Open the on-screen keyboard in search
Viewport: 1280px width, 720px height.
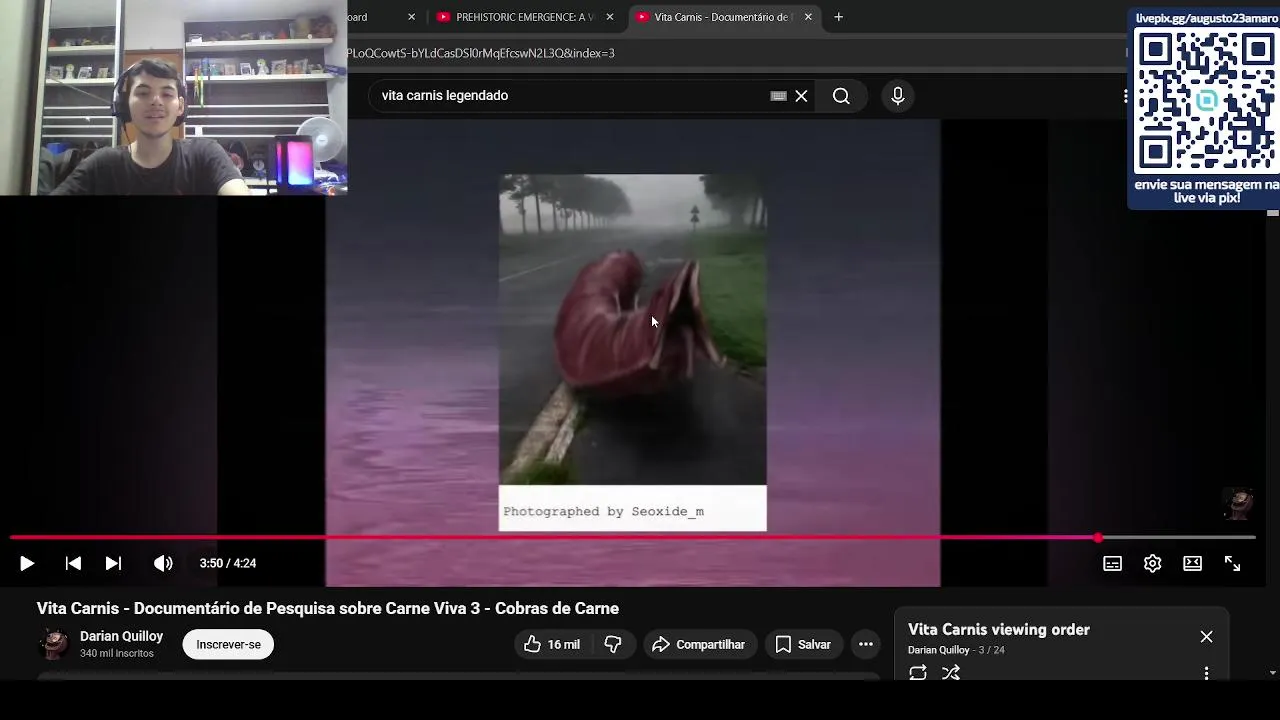[x=778, y=96]
